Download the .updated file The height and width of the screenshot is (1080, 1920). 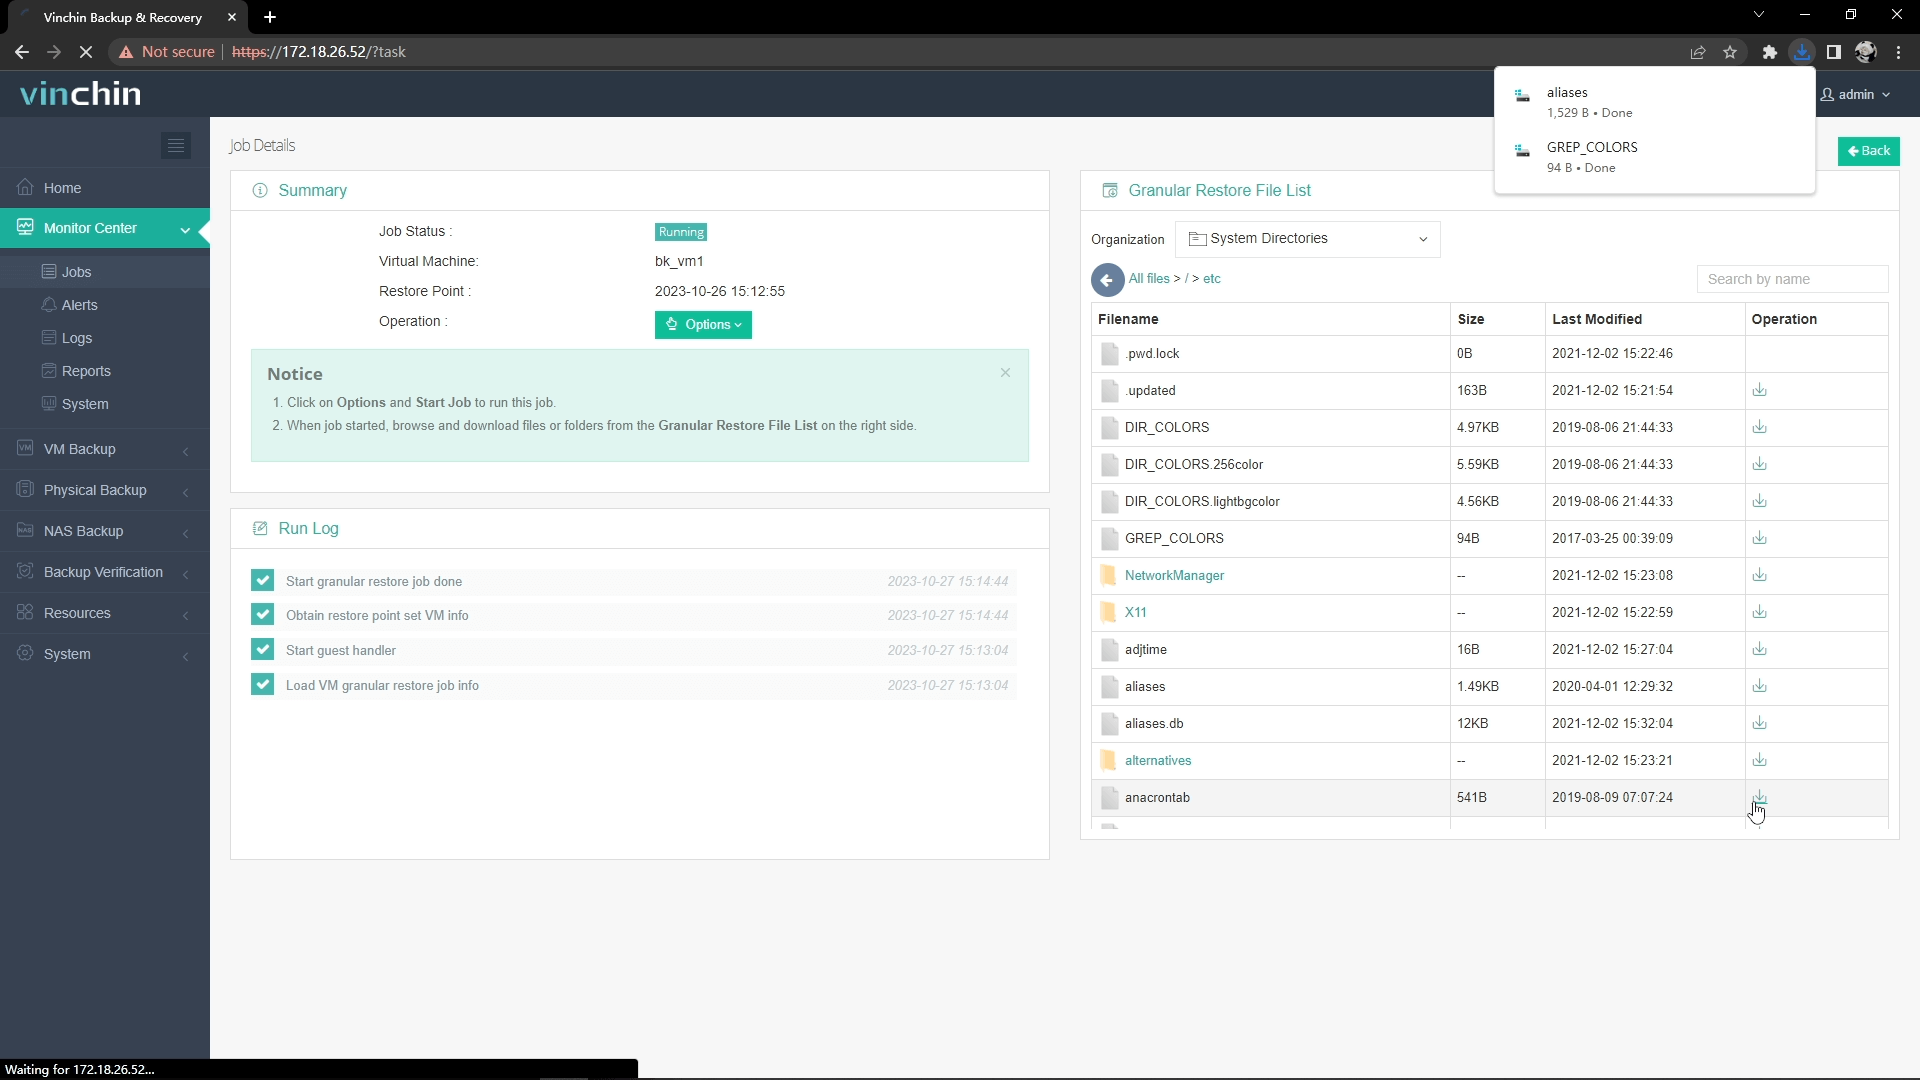(x=1760, y=390)
